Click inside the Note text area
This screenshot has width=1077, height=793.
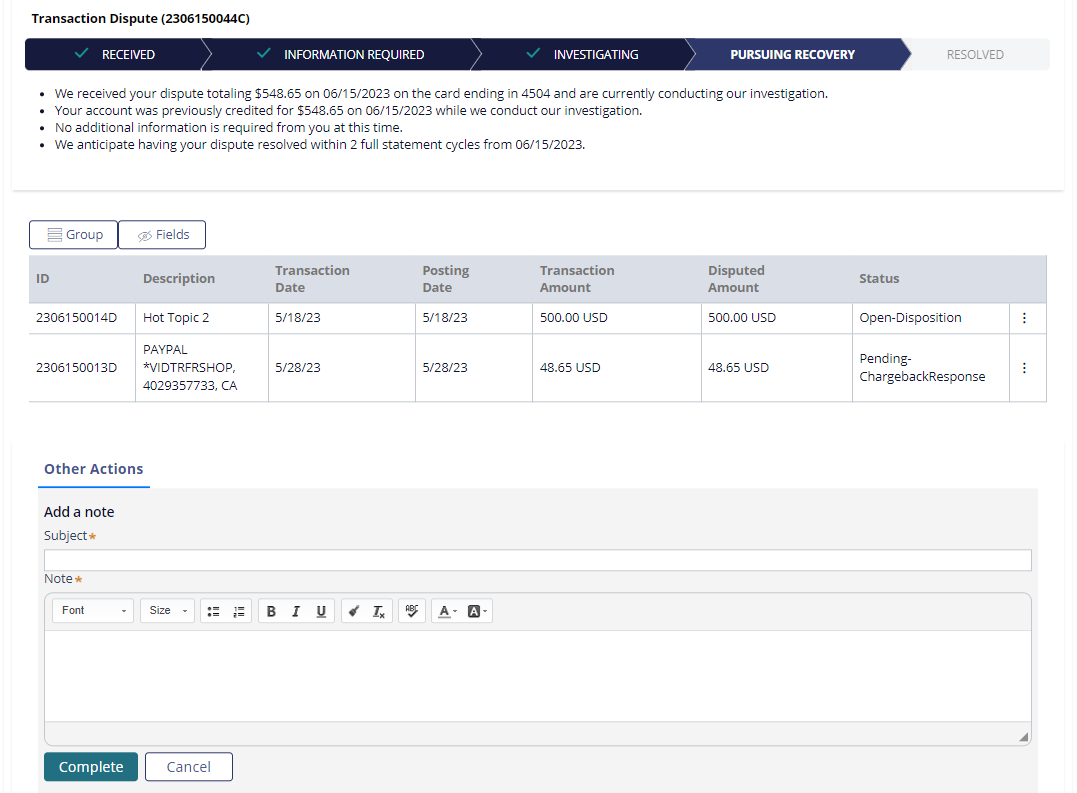point(538,676)
